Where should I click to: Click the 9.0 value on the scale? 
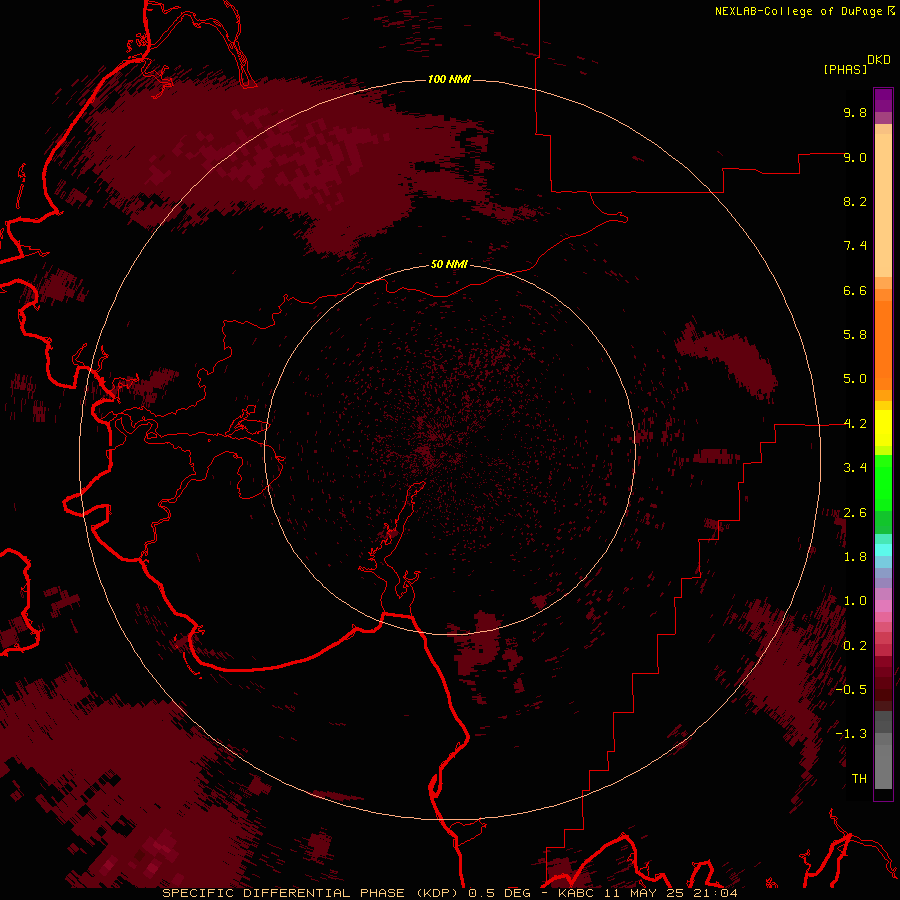(x=855, y=157)
